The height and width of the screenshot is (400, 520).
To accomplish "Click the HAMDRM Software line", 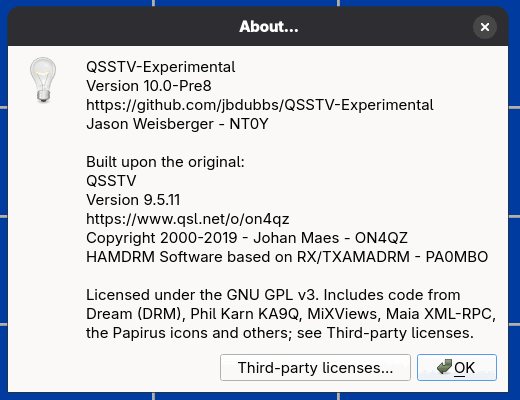I will click(x=287, y=257).
